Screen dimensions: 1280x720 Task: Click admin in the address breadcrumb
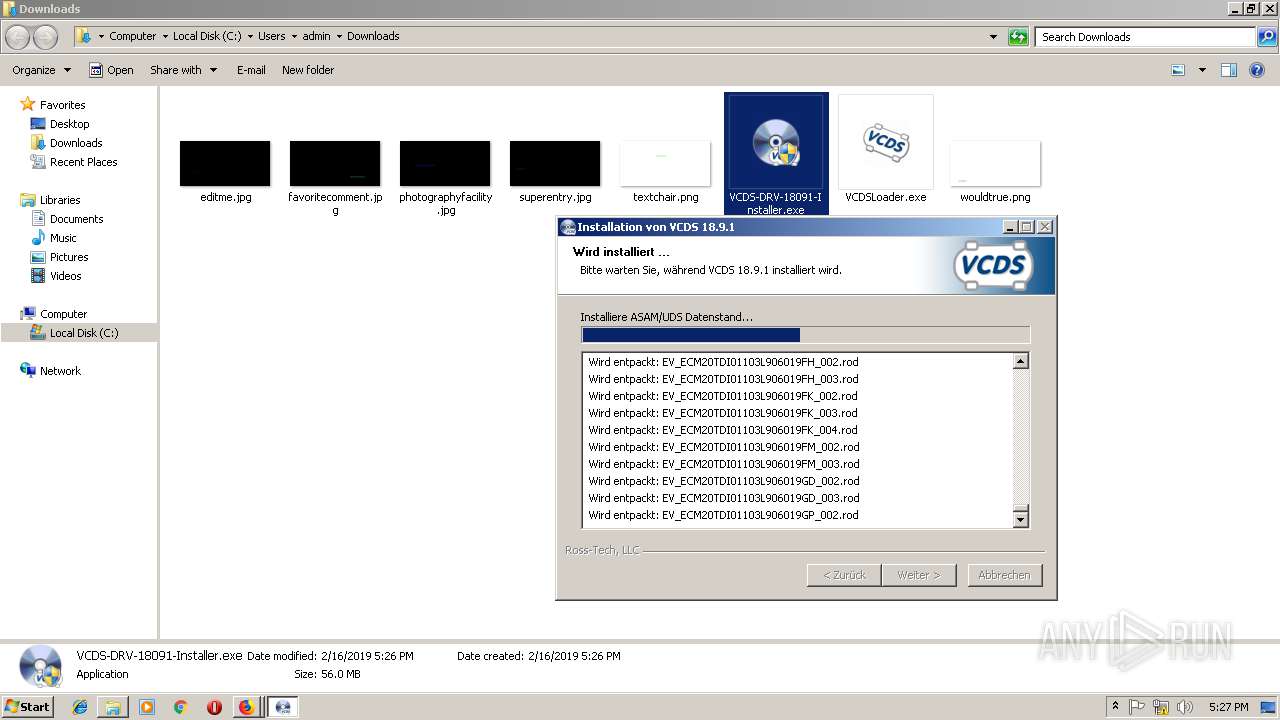316,36
